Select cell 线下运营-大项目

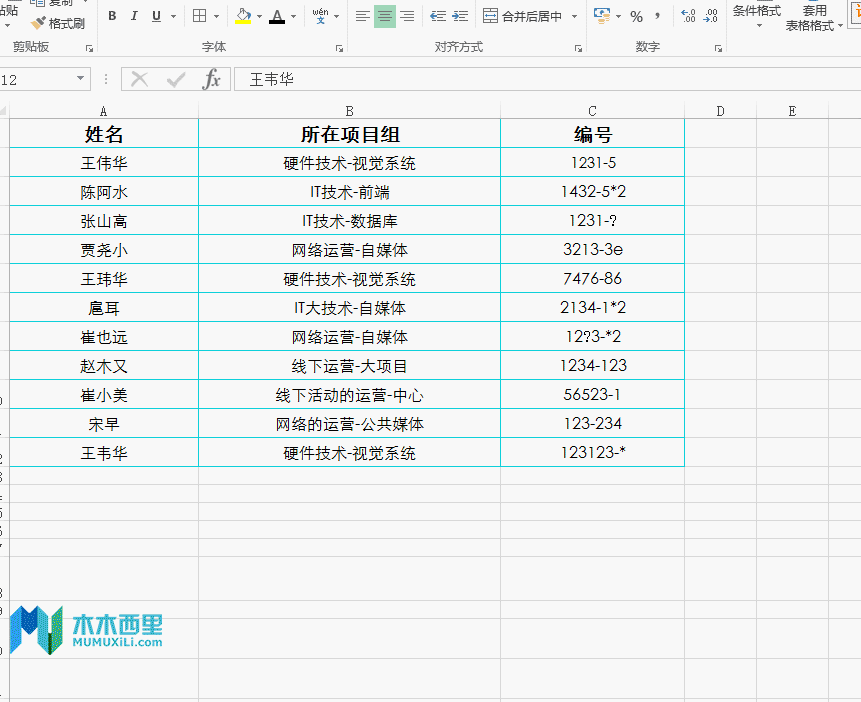349,366
